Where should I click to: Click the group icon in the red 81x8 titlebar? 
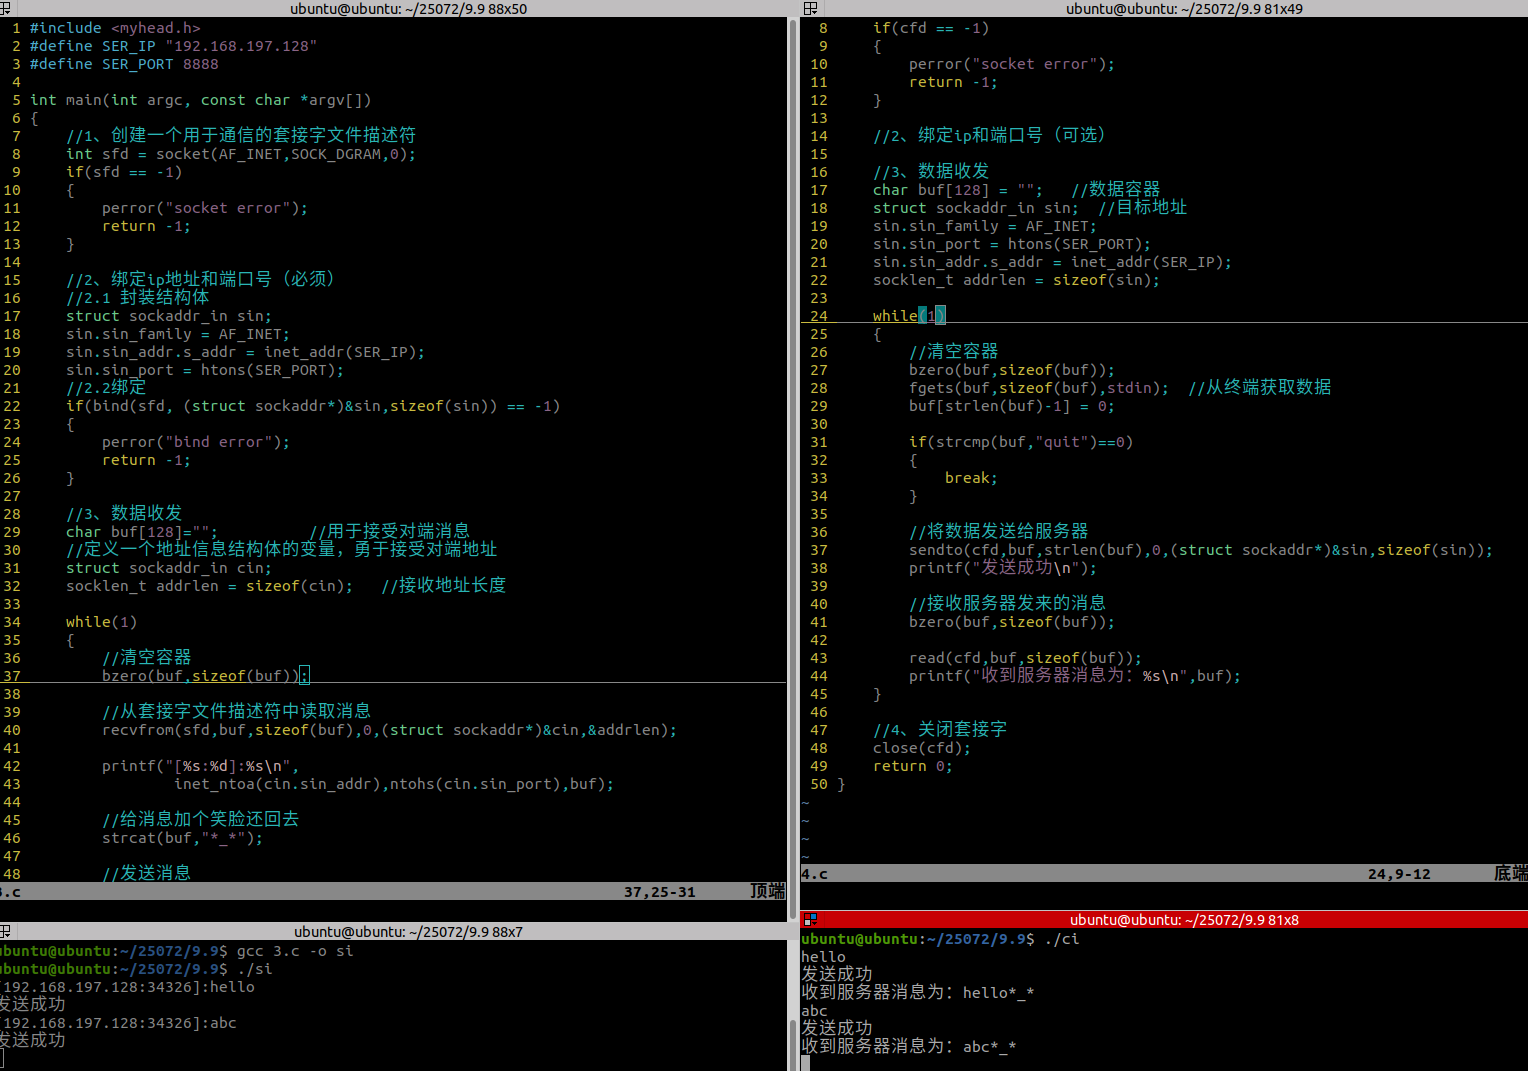810,919
